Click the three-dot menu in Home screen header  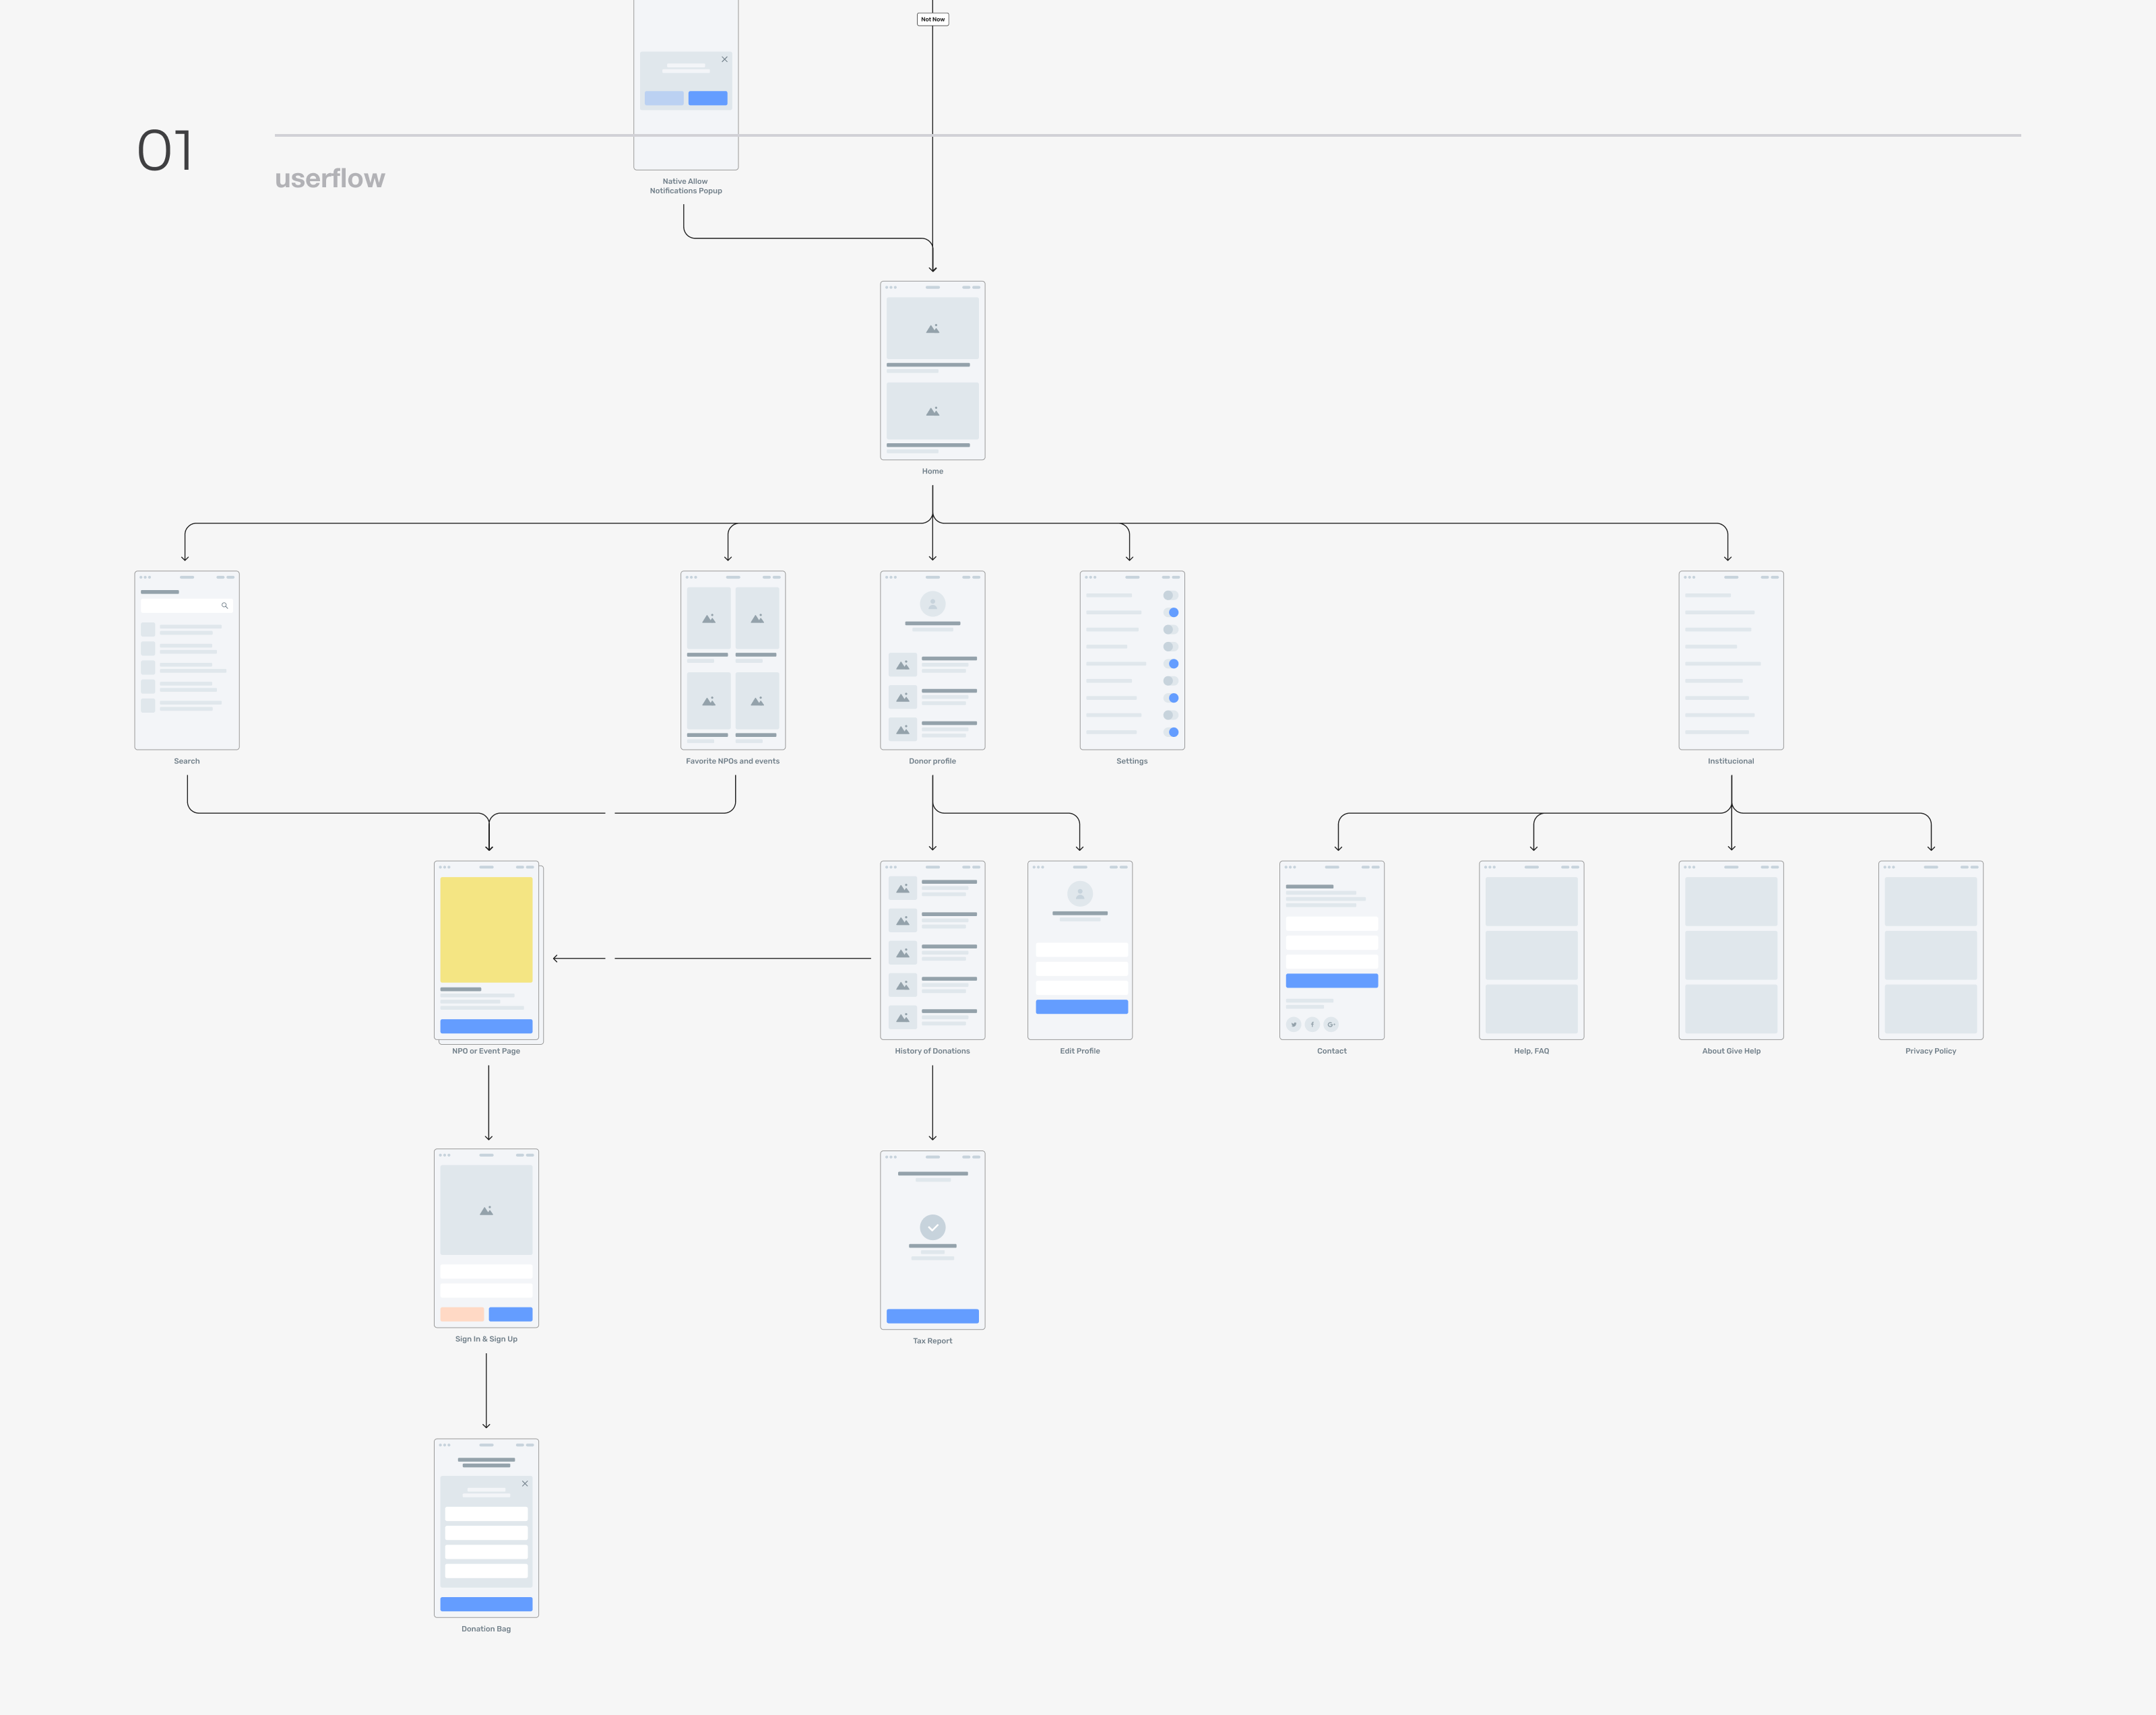pos(891,287)
